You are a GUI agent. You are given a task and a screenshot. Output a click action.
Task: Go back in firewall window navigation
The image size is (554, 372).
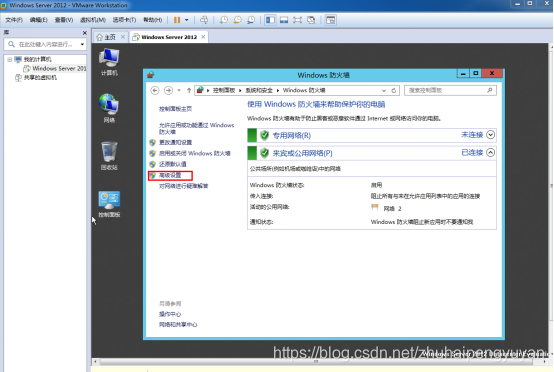tap(155, 90)
